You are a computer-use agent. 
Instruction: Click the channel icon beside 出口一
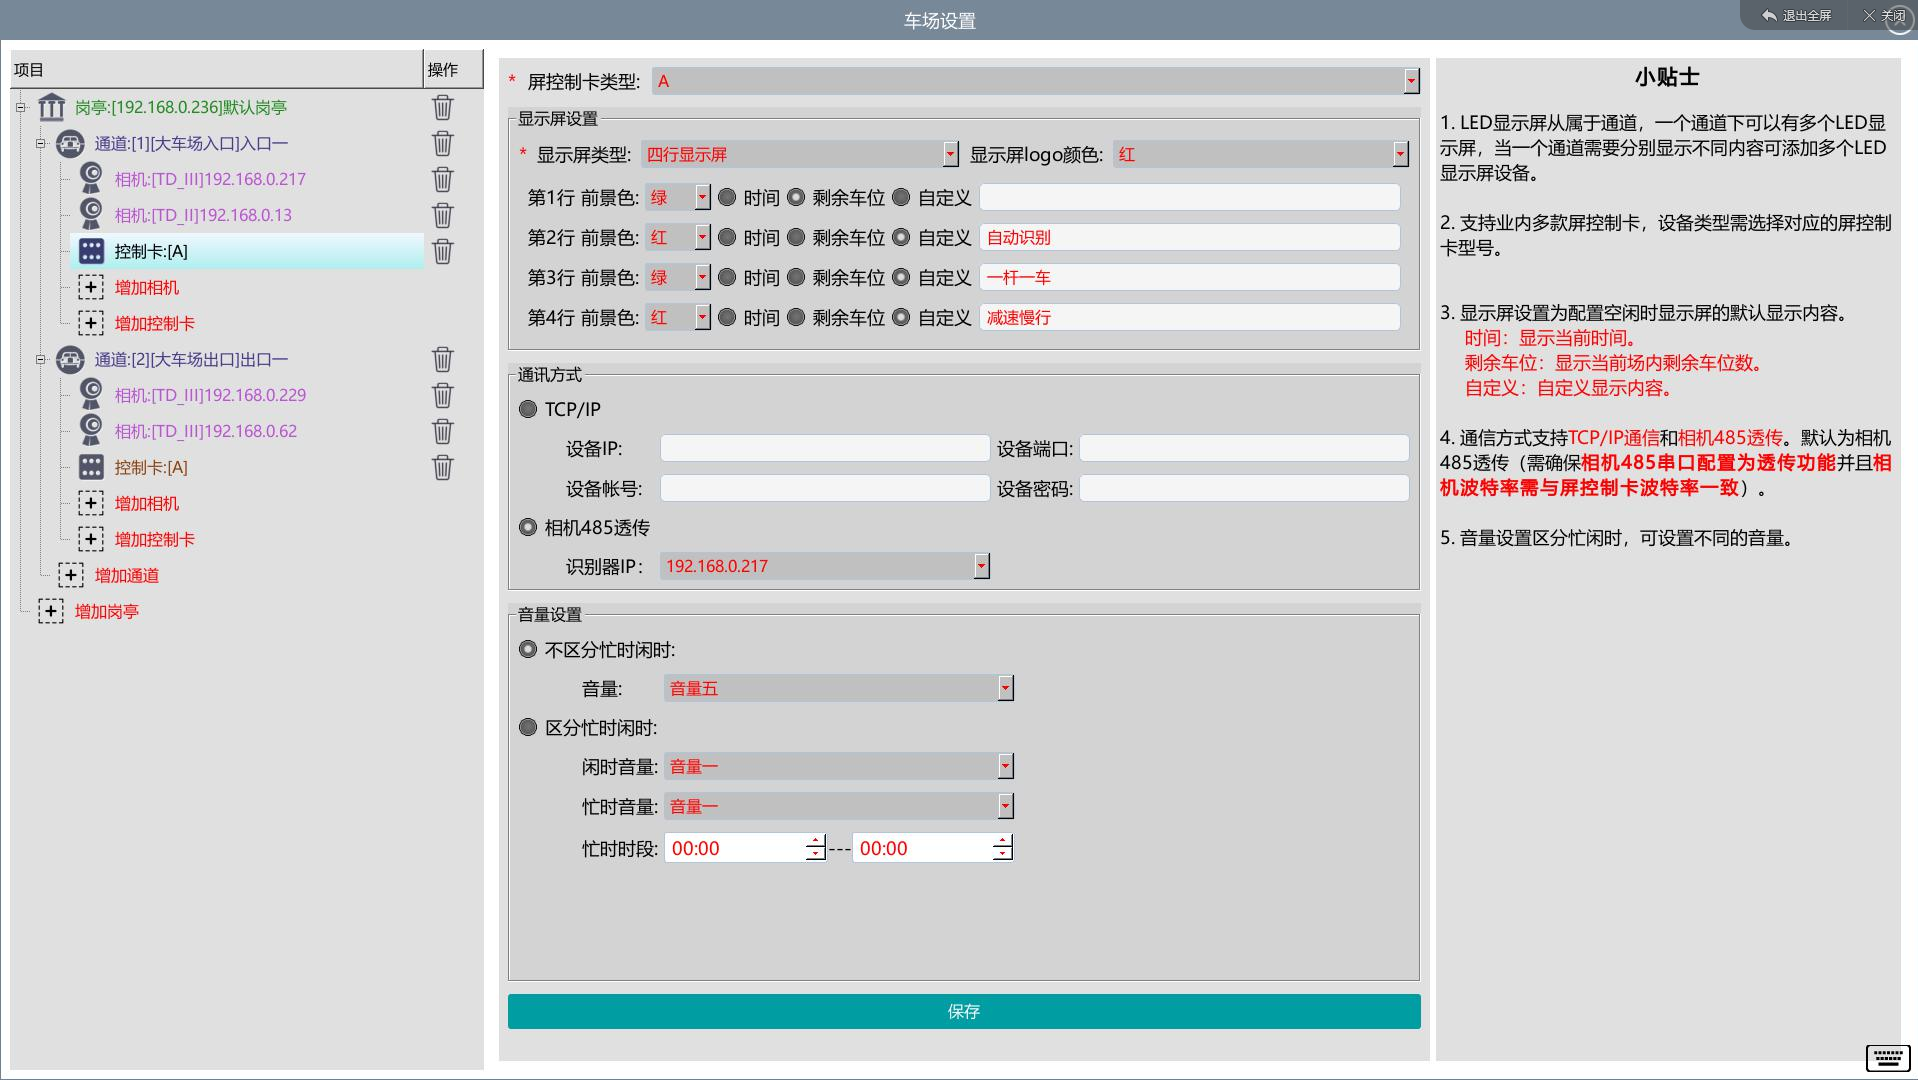[70, 359]
